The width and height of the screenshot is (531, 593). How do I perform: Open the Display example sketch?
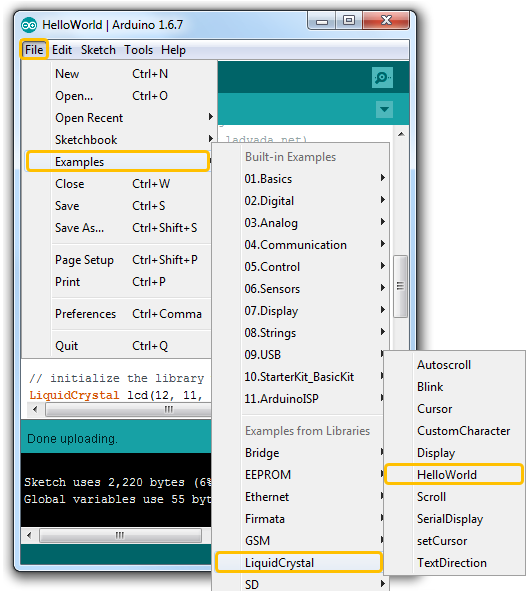coord(455,453)
